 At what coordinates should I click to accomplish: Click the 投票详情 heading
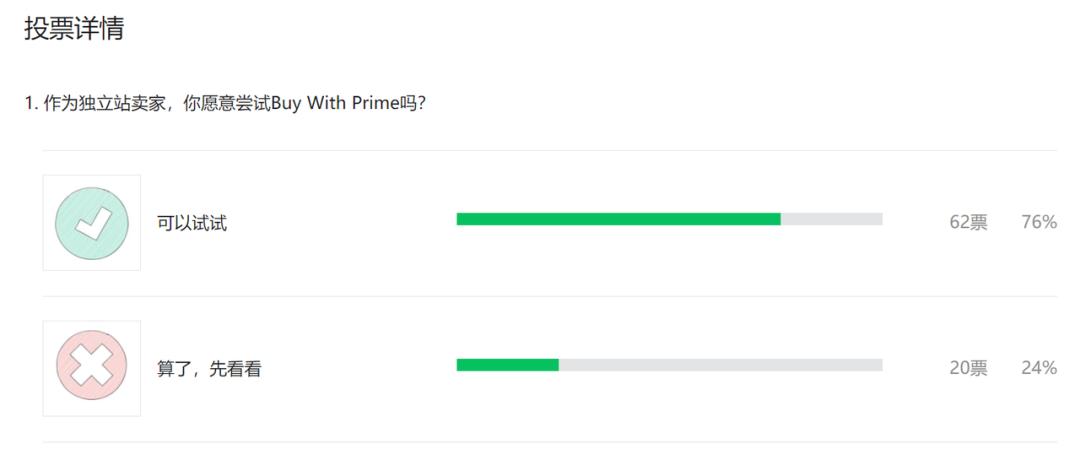point(74,29)
